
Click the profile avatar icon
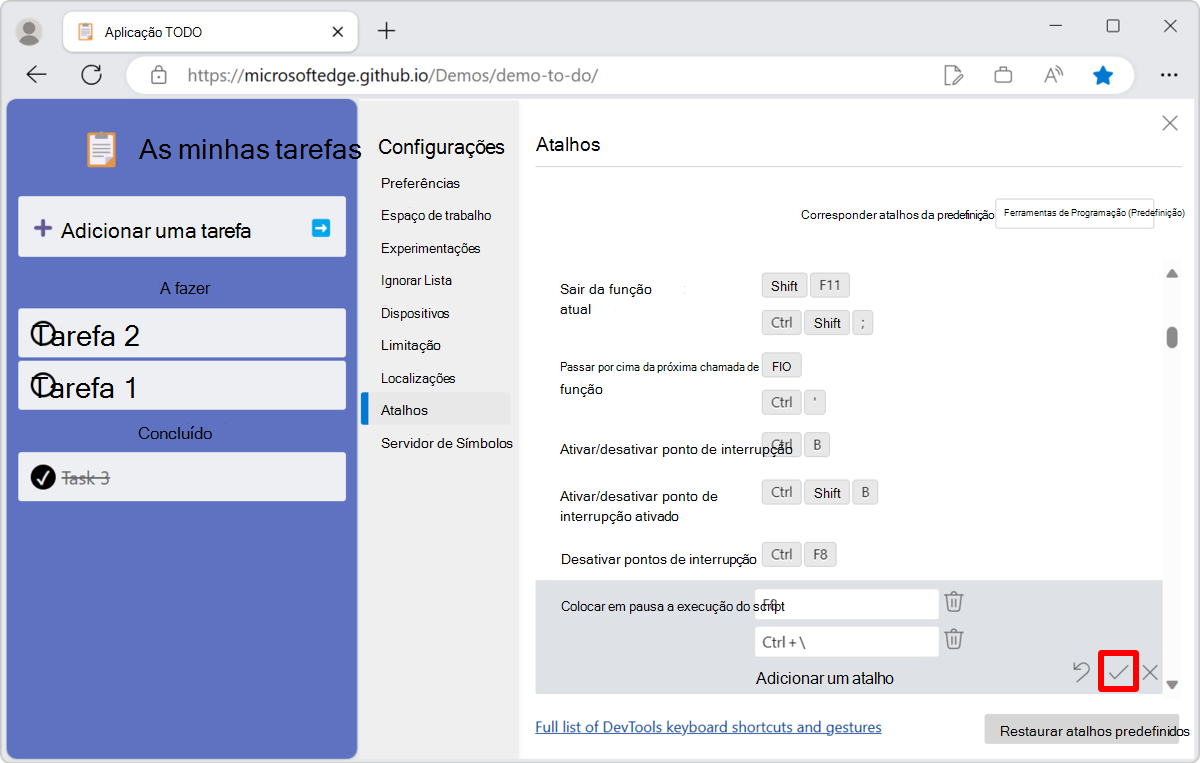coord(30,32)
